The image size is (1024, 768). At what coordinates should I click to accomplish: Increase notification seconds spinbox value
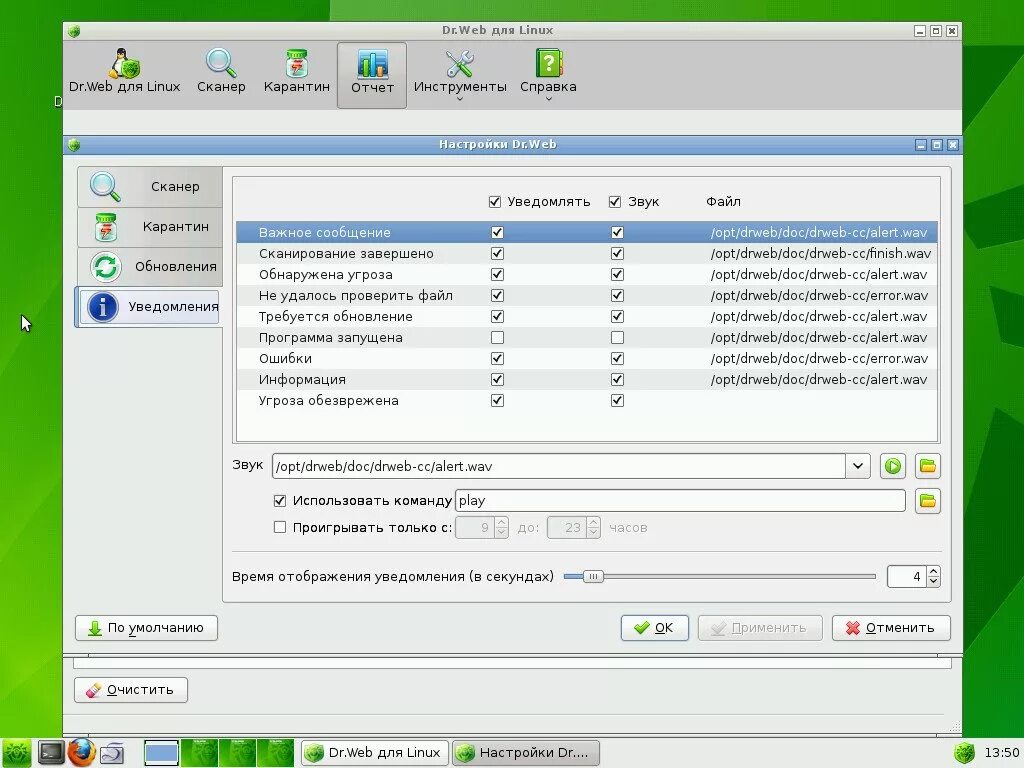click(x=934, y=571)
